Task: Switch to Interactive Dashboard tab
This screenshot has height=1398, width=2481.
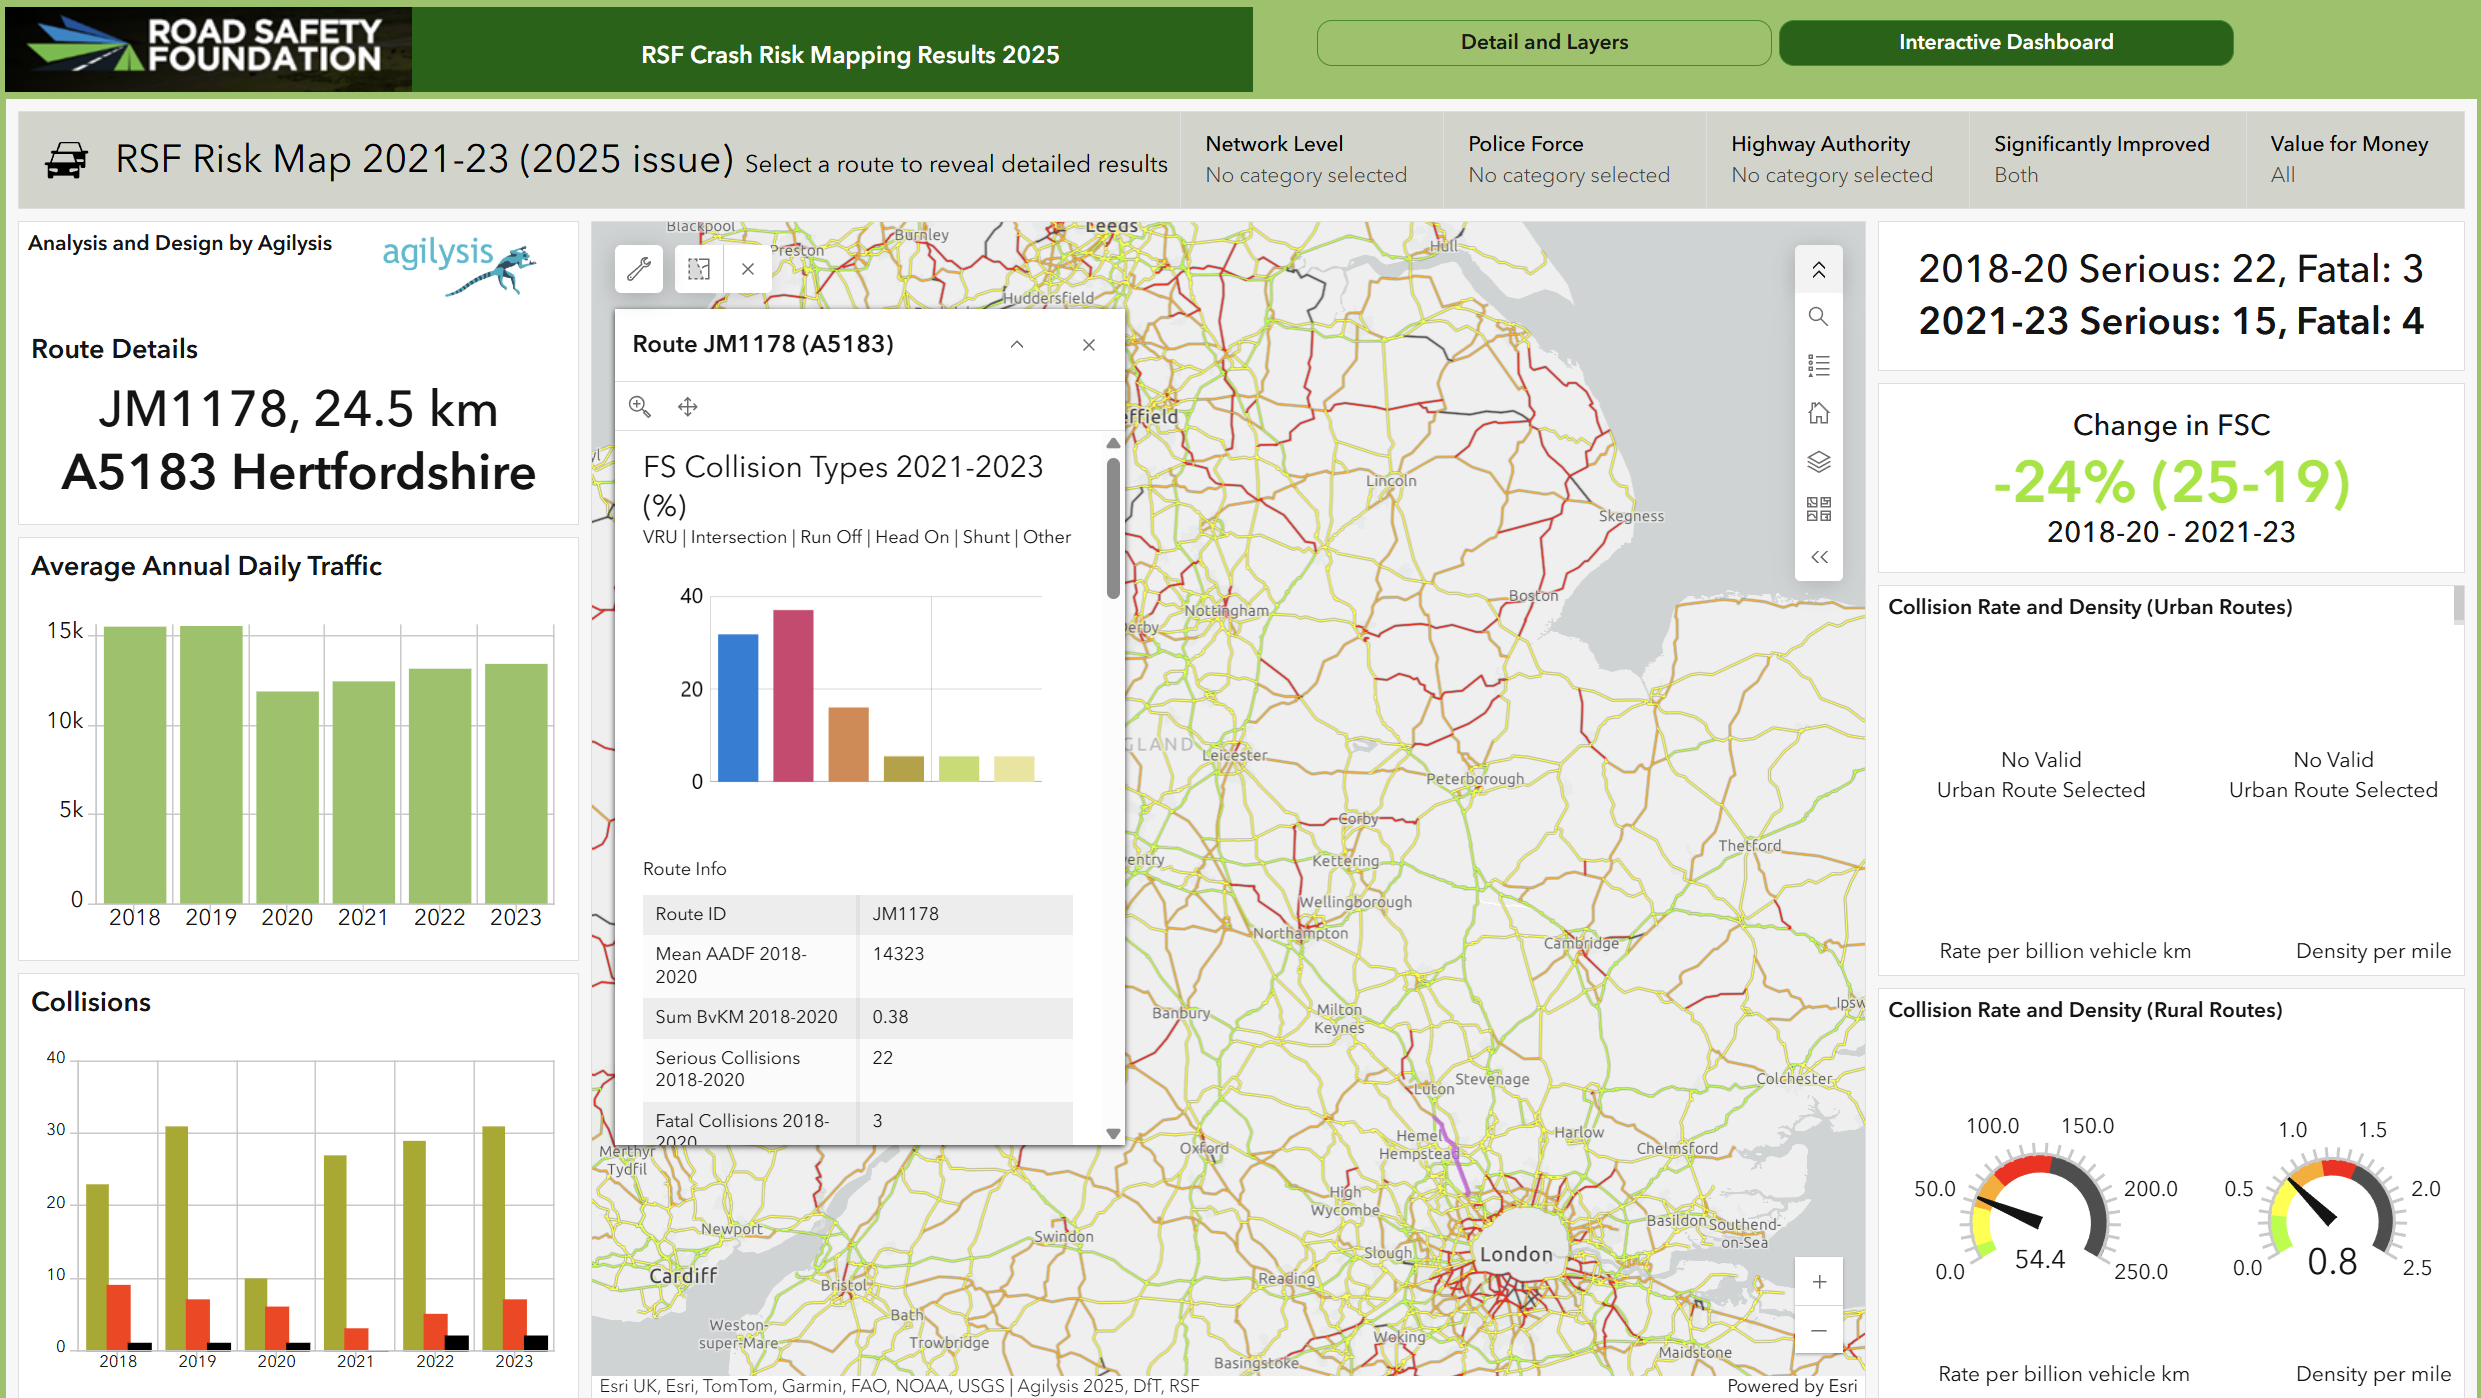Action: point(2005,42)
